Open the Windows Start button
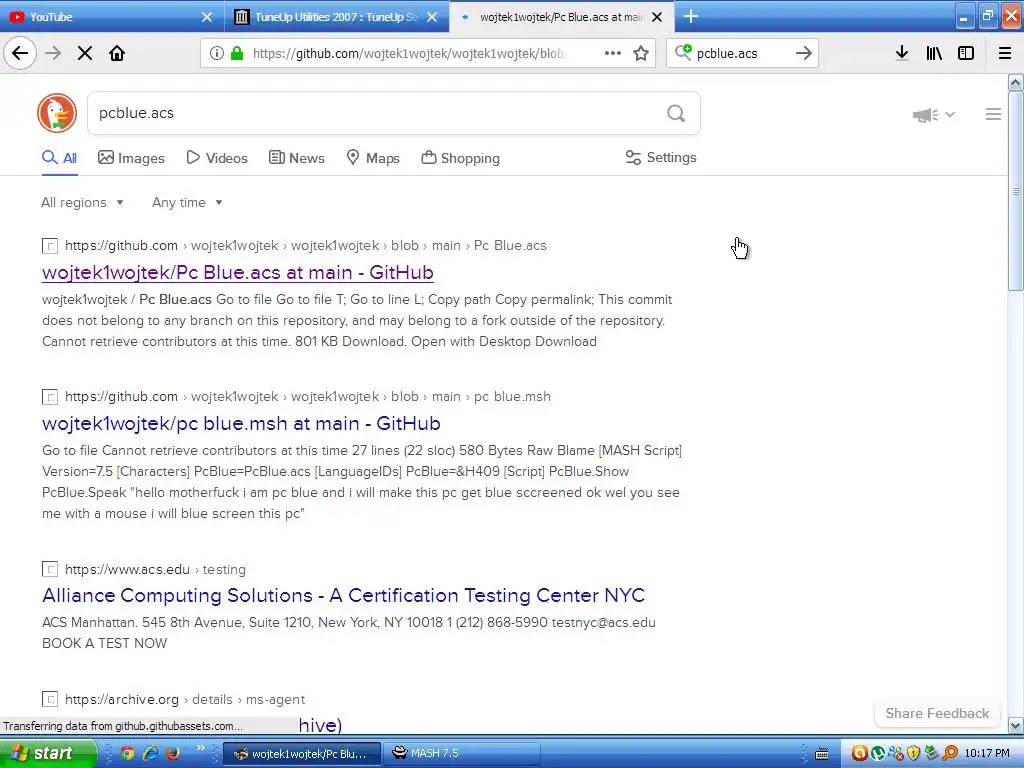The width and height of the screenshot is (1024, 768). pyautogui.click(x=48, y=753)
